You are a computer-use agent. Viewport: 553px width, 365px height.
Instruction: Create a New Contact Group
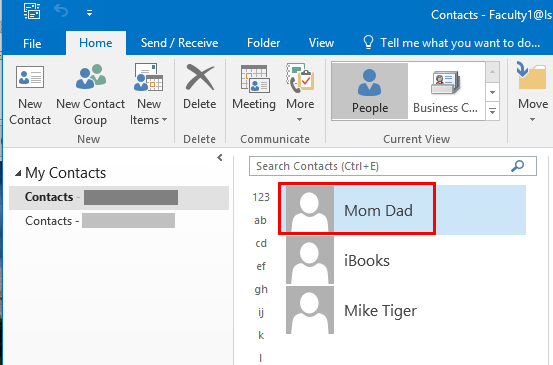click(90, 95)
